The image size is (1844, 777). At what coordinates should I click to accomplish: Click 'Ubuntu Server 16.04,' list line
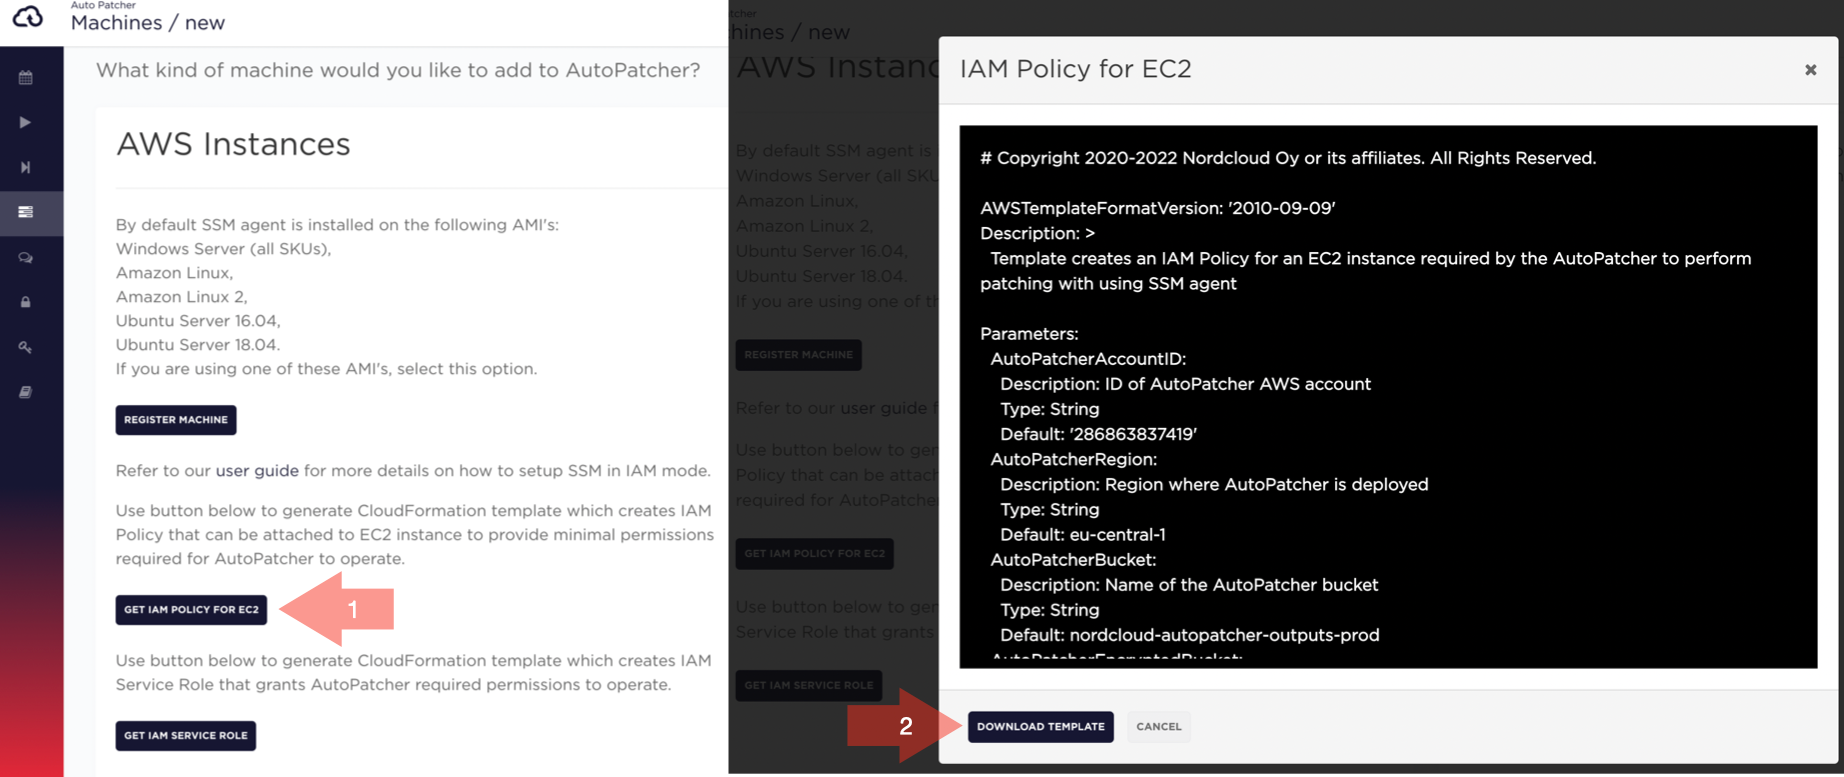[198, 321]
